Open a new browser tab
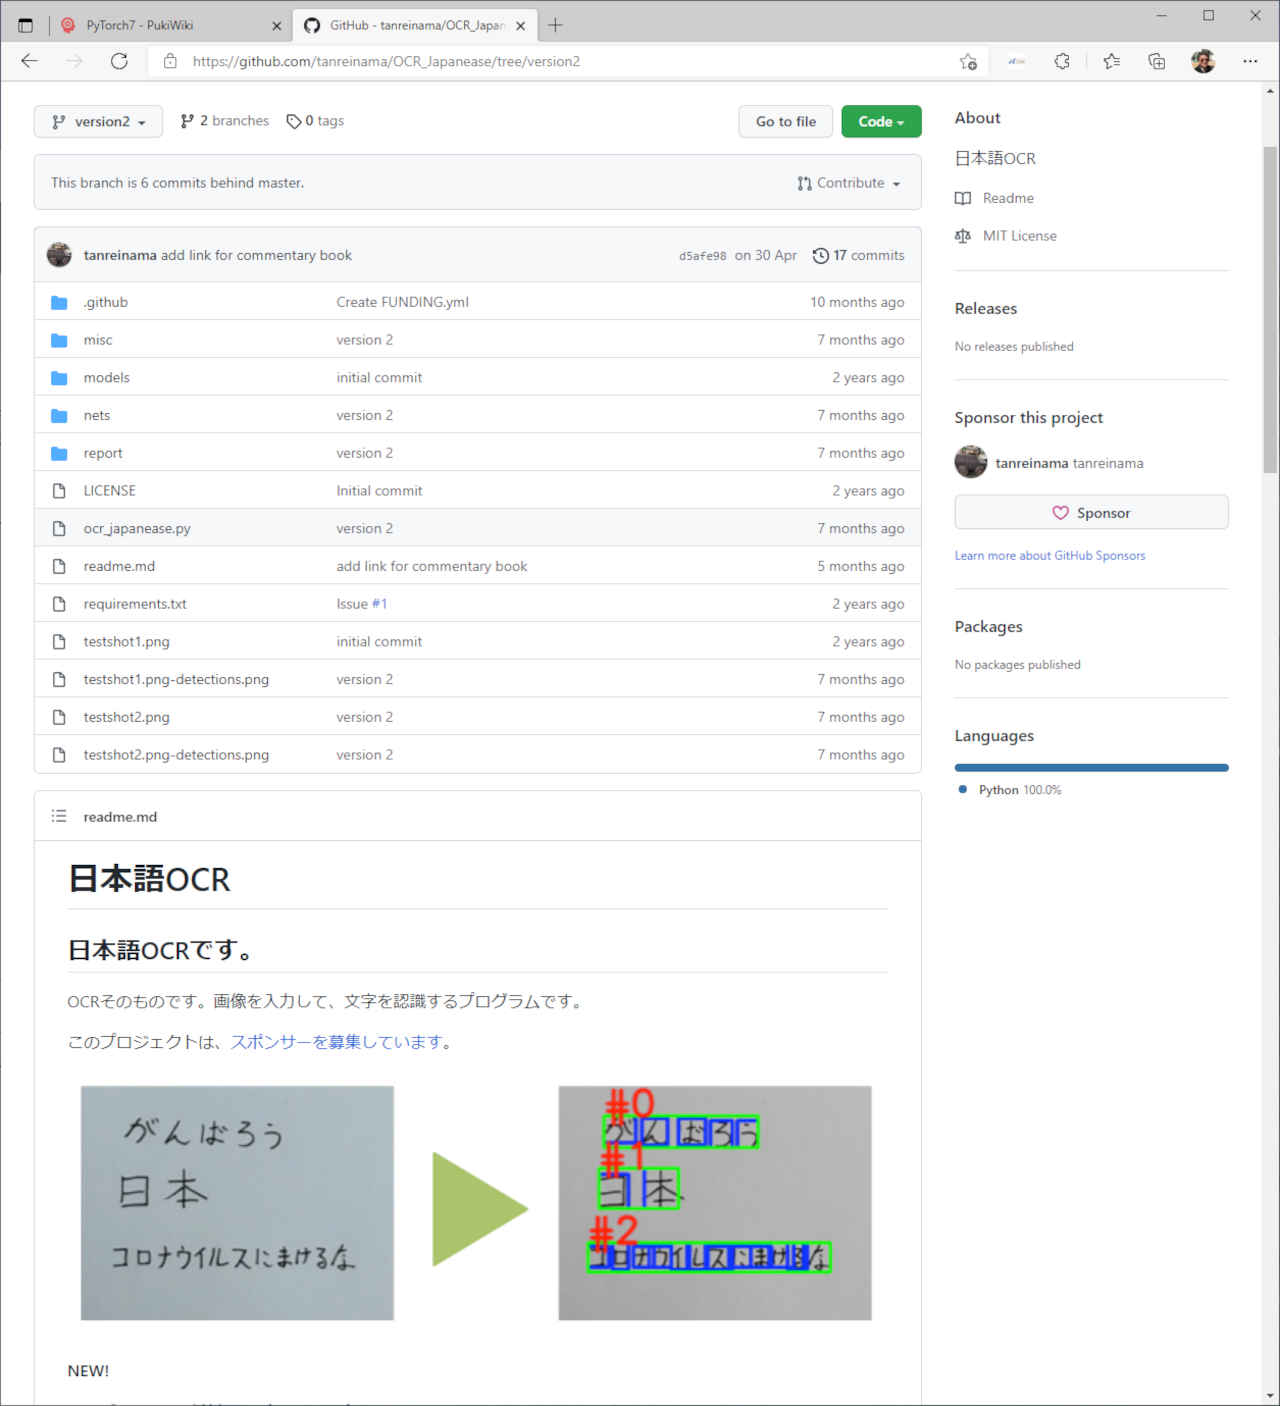The height and width of the screenshot is (1406, 1280). coord(555,25)
